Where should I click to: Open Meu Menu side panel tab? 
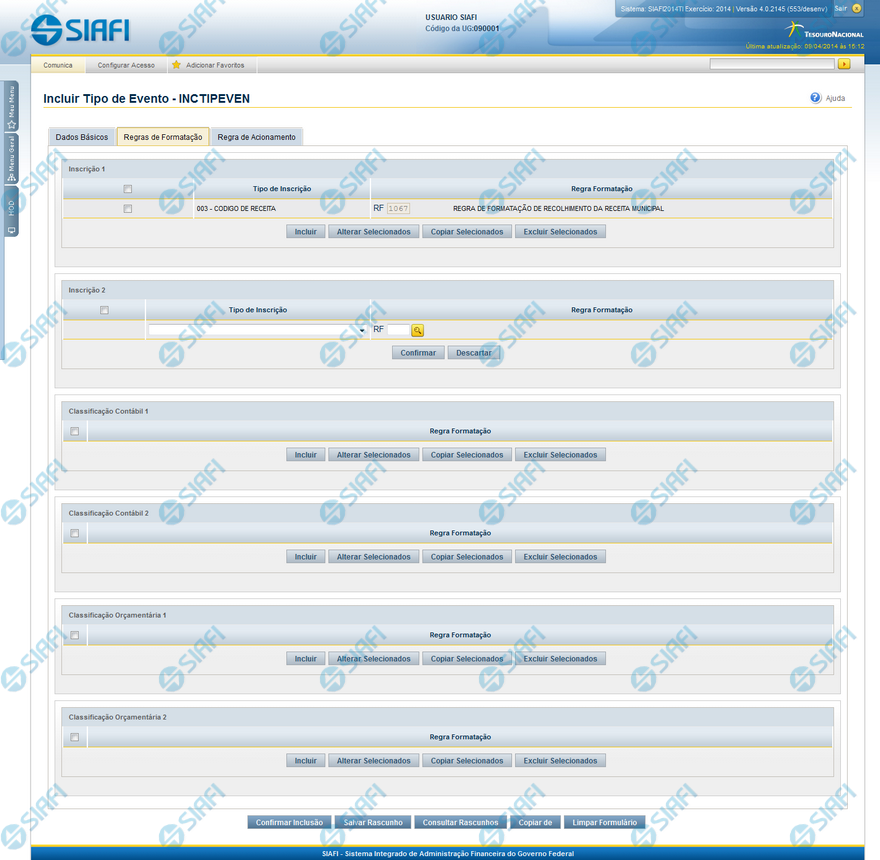click(x=11, y=106)
